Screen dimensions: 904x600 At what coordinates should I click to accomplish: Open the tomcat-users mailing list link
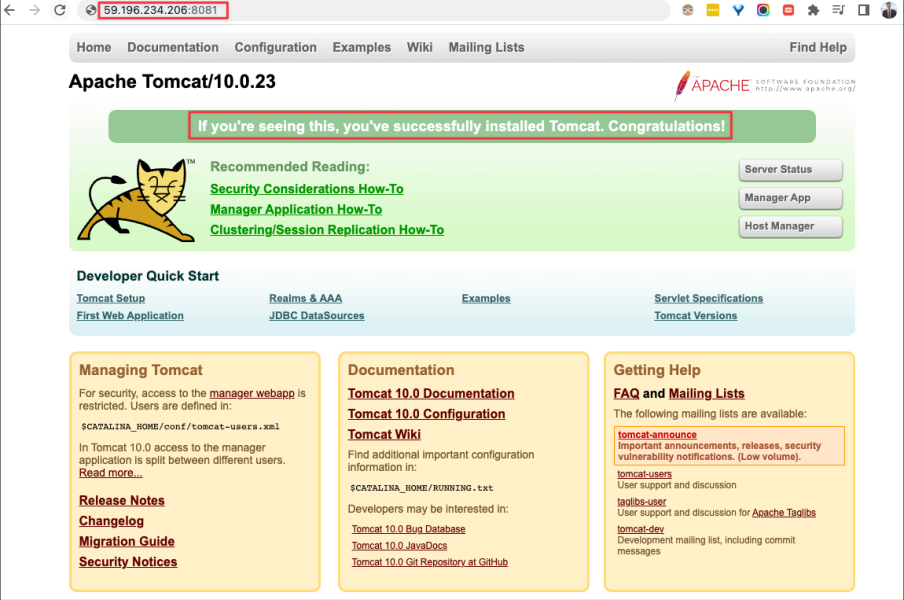645,474
